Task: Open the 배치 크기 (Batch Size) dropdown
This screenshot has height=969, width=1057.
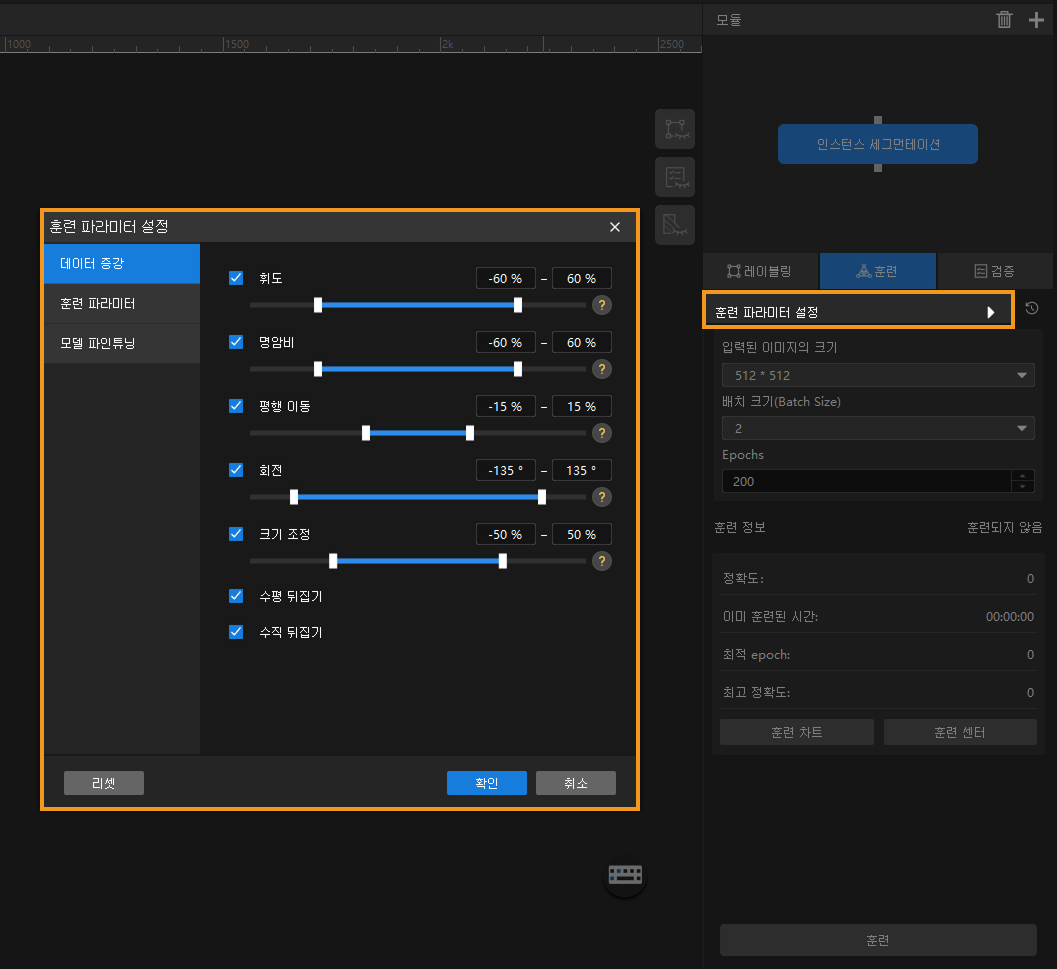Action: click(x=877, y=428)
